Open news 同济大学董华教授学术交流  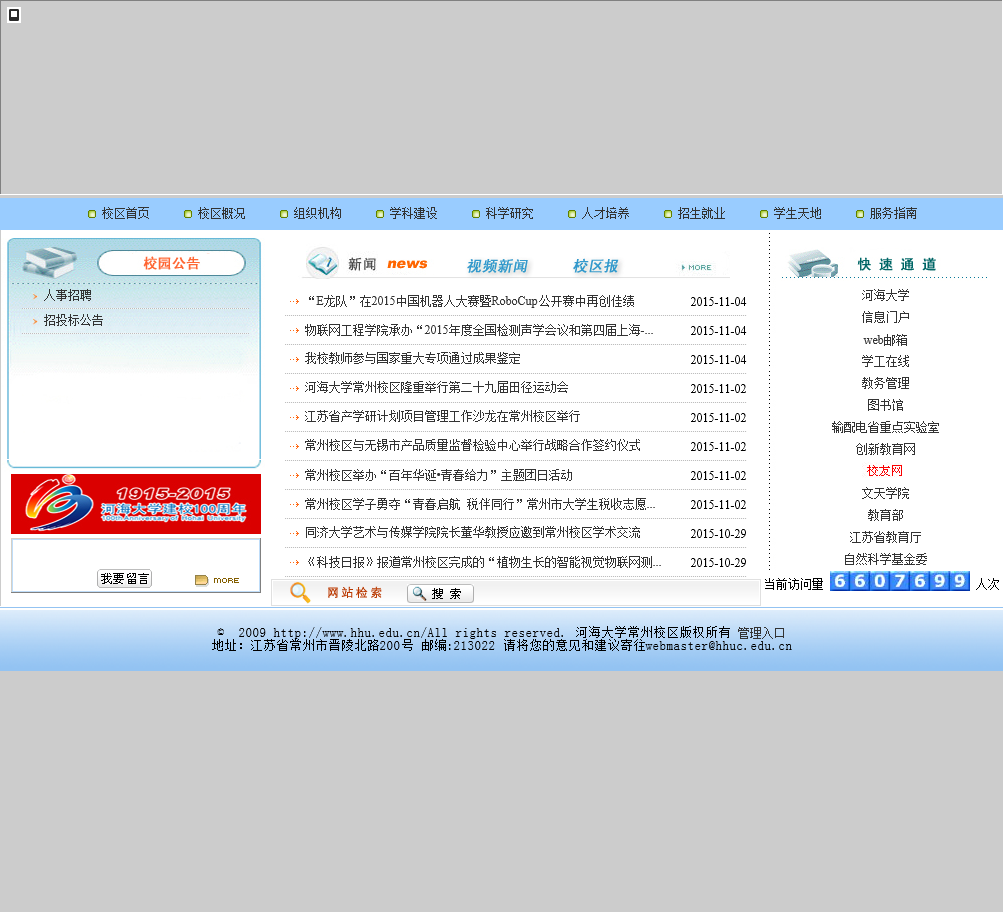pyautogui.click(x=472, y=533)
